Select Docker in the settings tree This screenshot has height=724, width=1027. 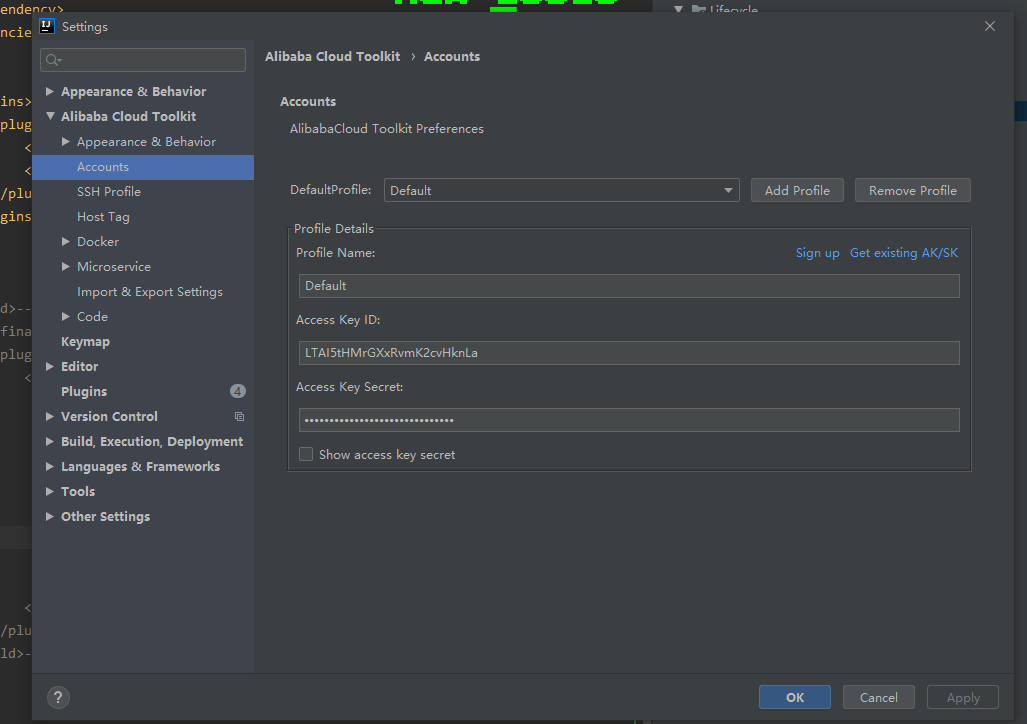point(98,242)
